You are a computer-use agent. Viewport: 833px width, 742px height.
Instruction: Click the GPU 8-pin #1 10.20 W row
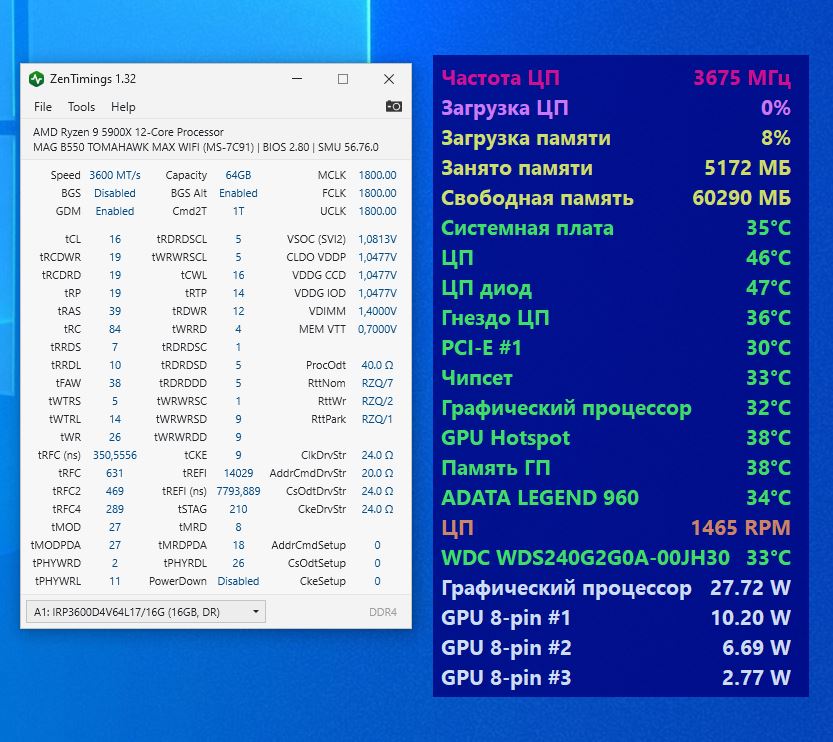616,618
